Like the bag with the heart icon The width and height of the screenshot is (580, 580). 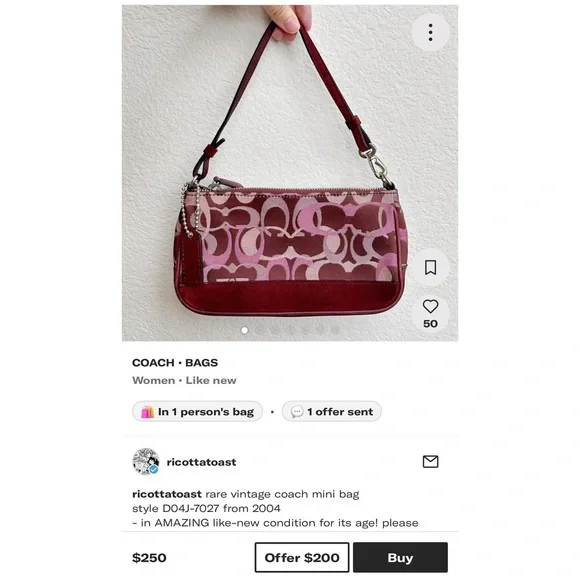click(430, 306)
